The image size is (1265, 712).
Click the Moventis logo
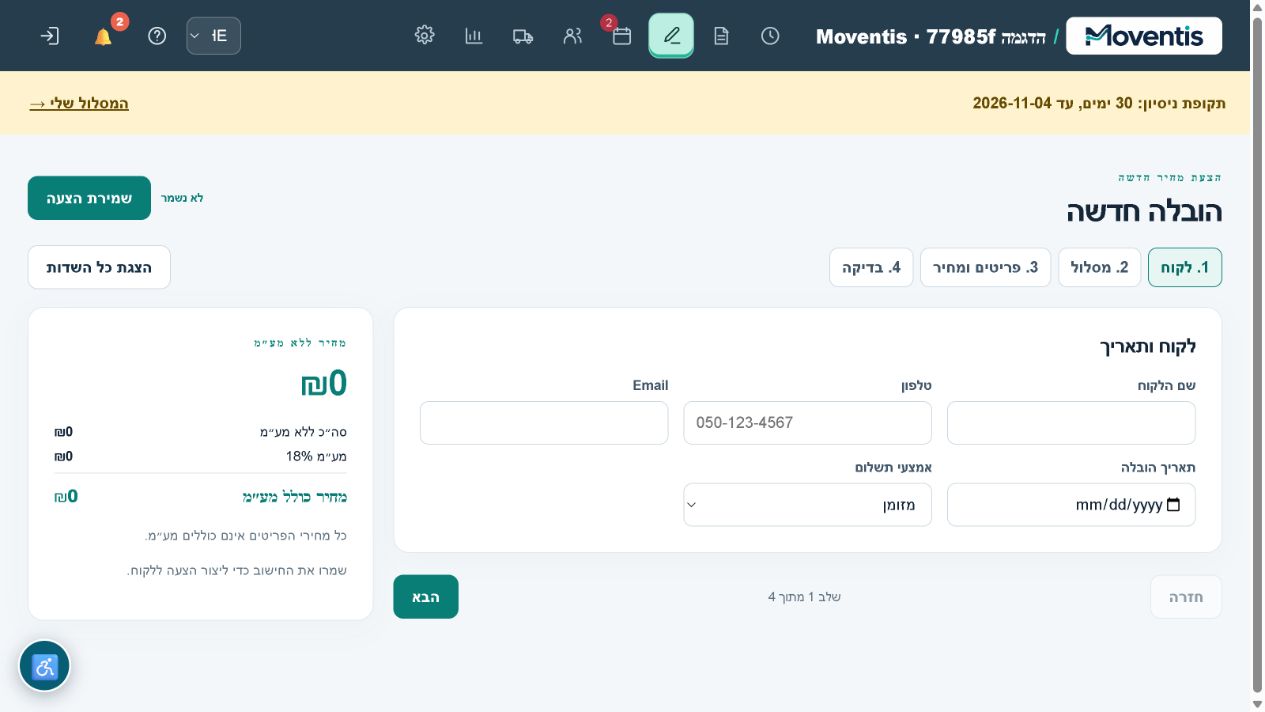(x=1144, y=36)
